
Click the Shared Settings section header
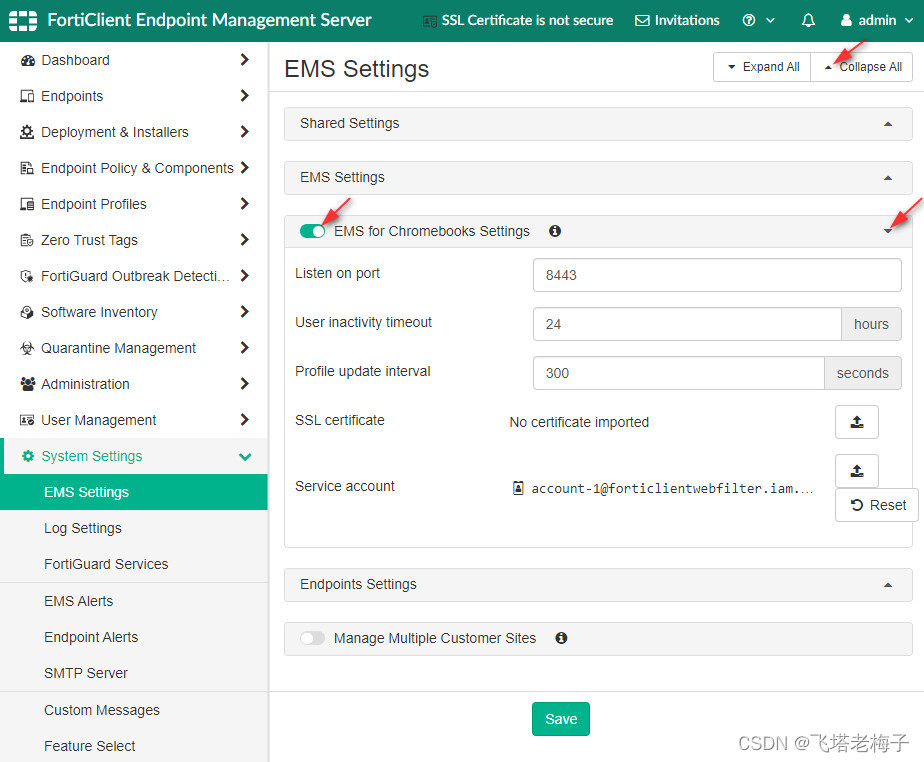598,124
